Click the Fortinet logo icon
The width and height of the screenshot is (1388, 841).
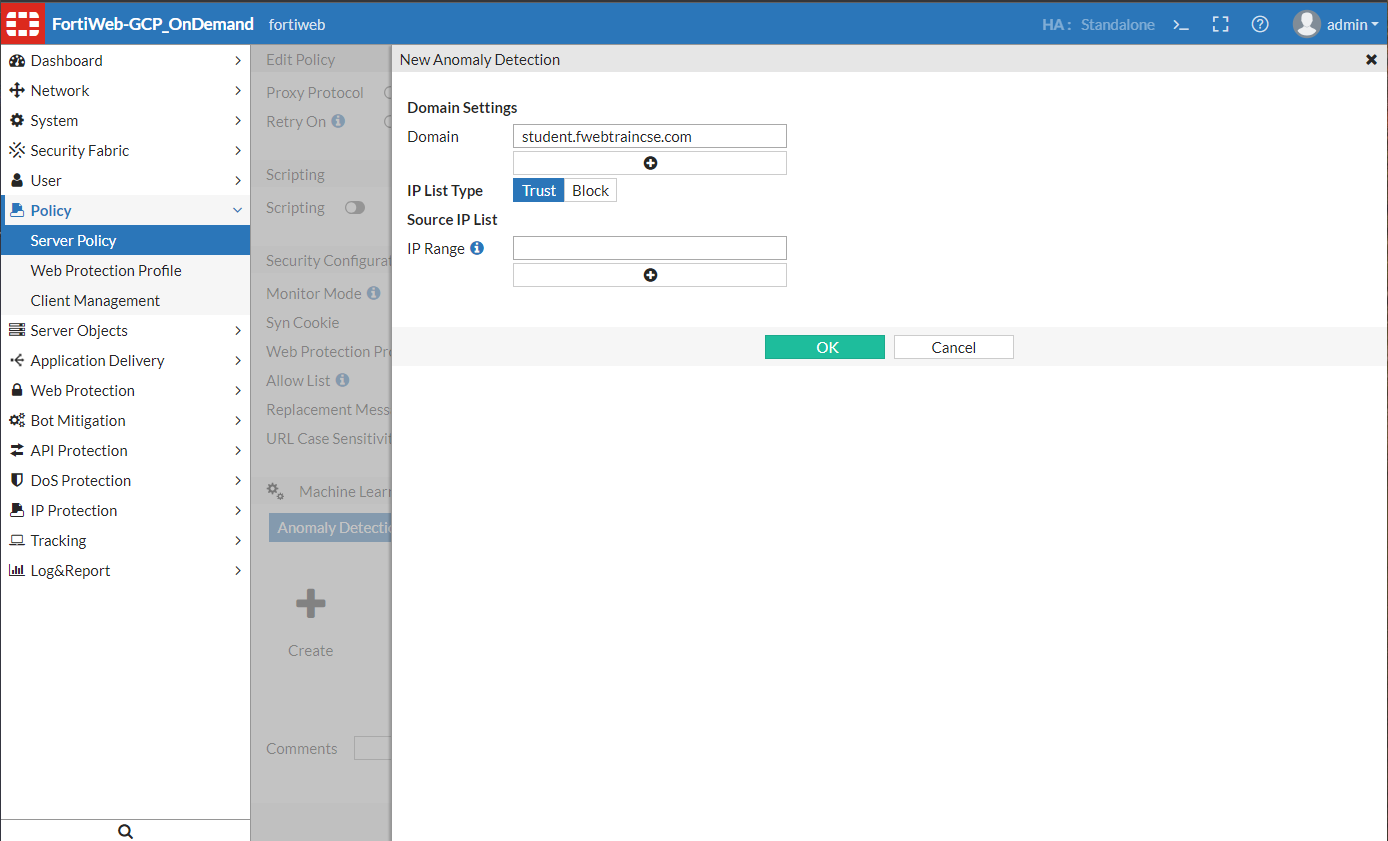[22, 23]
